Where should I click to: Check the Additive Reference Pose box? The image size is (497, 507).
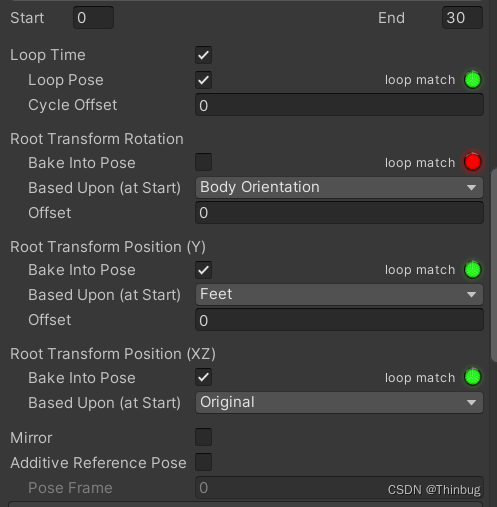tap(203, 462)
